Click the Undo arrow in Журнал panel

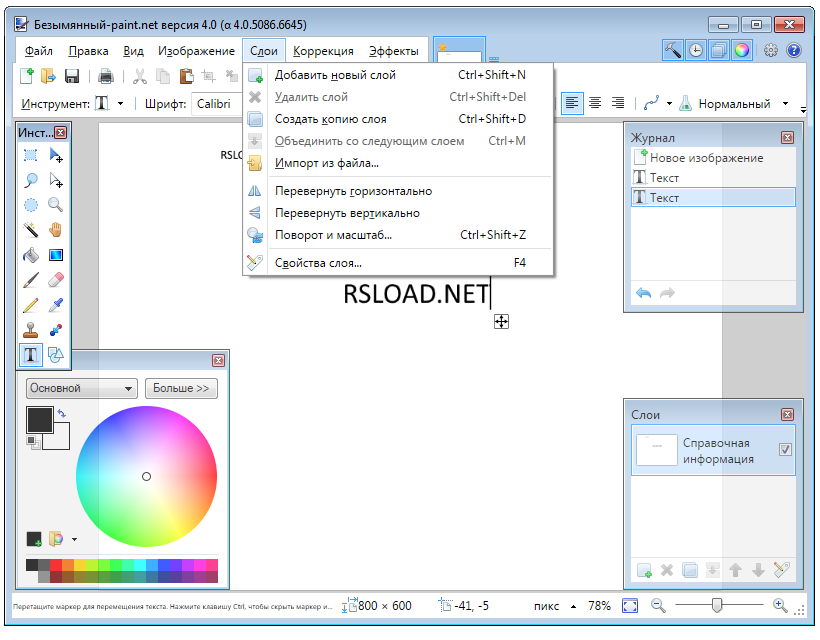[x=643, y=293]
